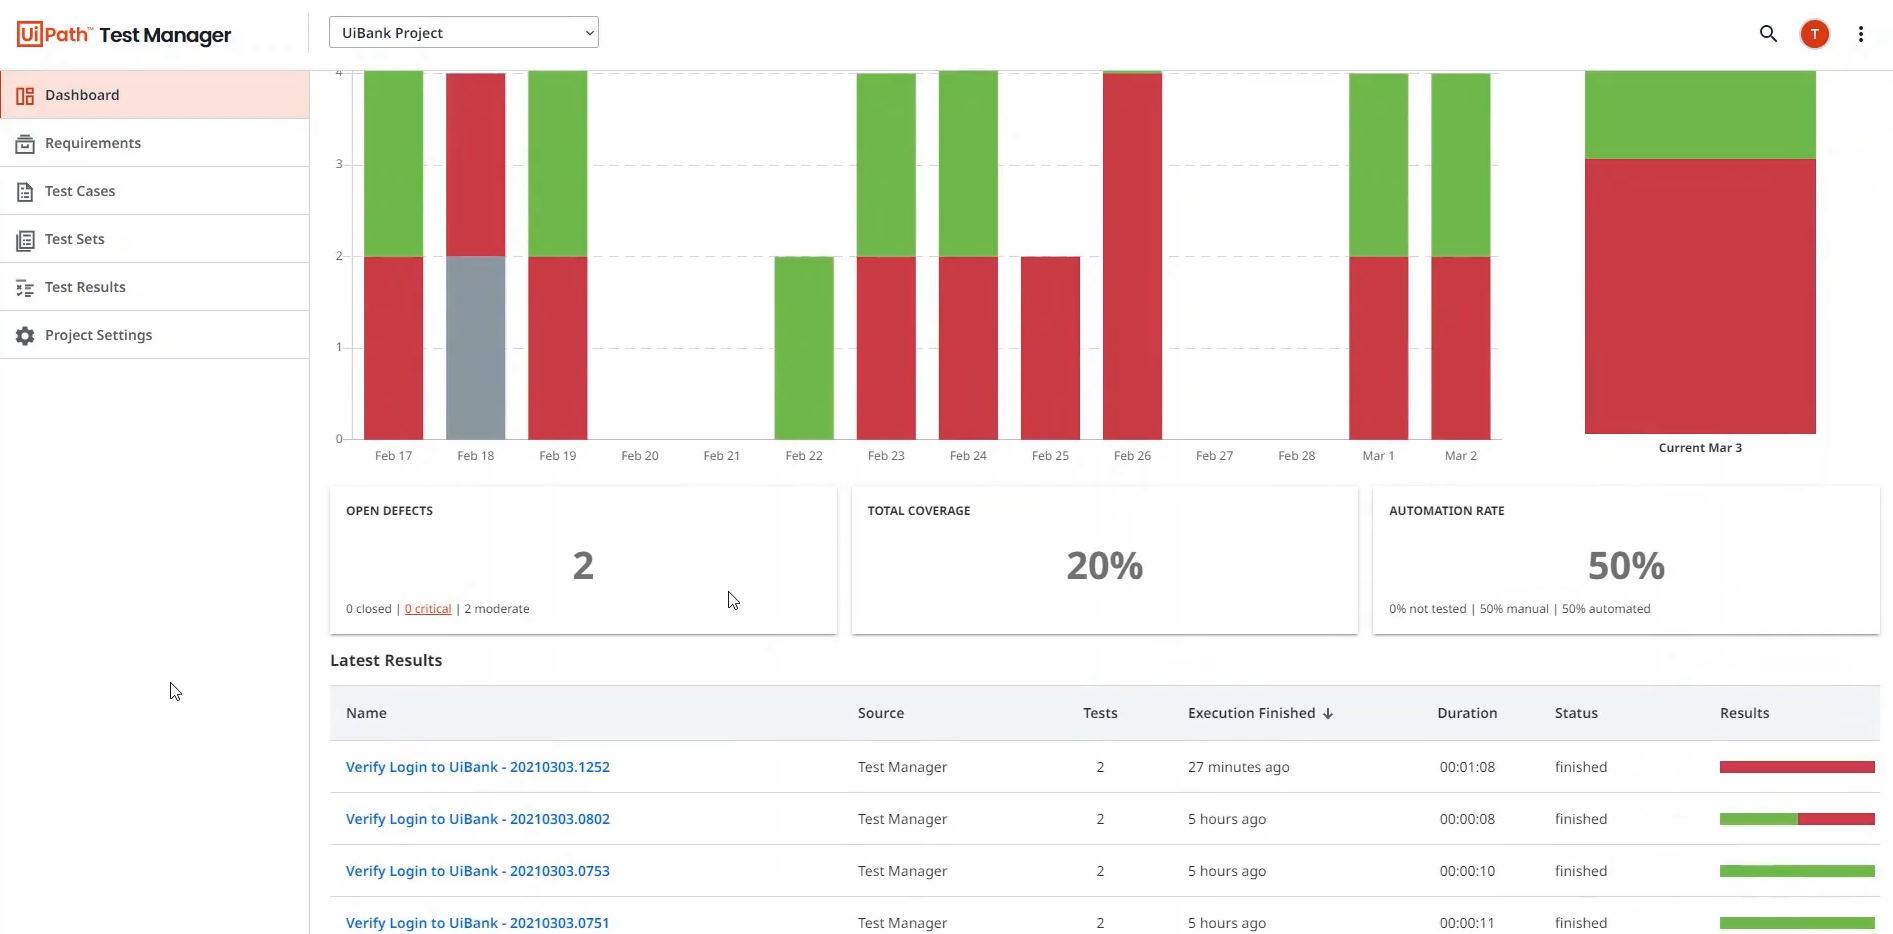Screen dimensions: 1893x934
Task: Expand the project dropdown chevron arrow
Action: click(589, 32)
